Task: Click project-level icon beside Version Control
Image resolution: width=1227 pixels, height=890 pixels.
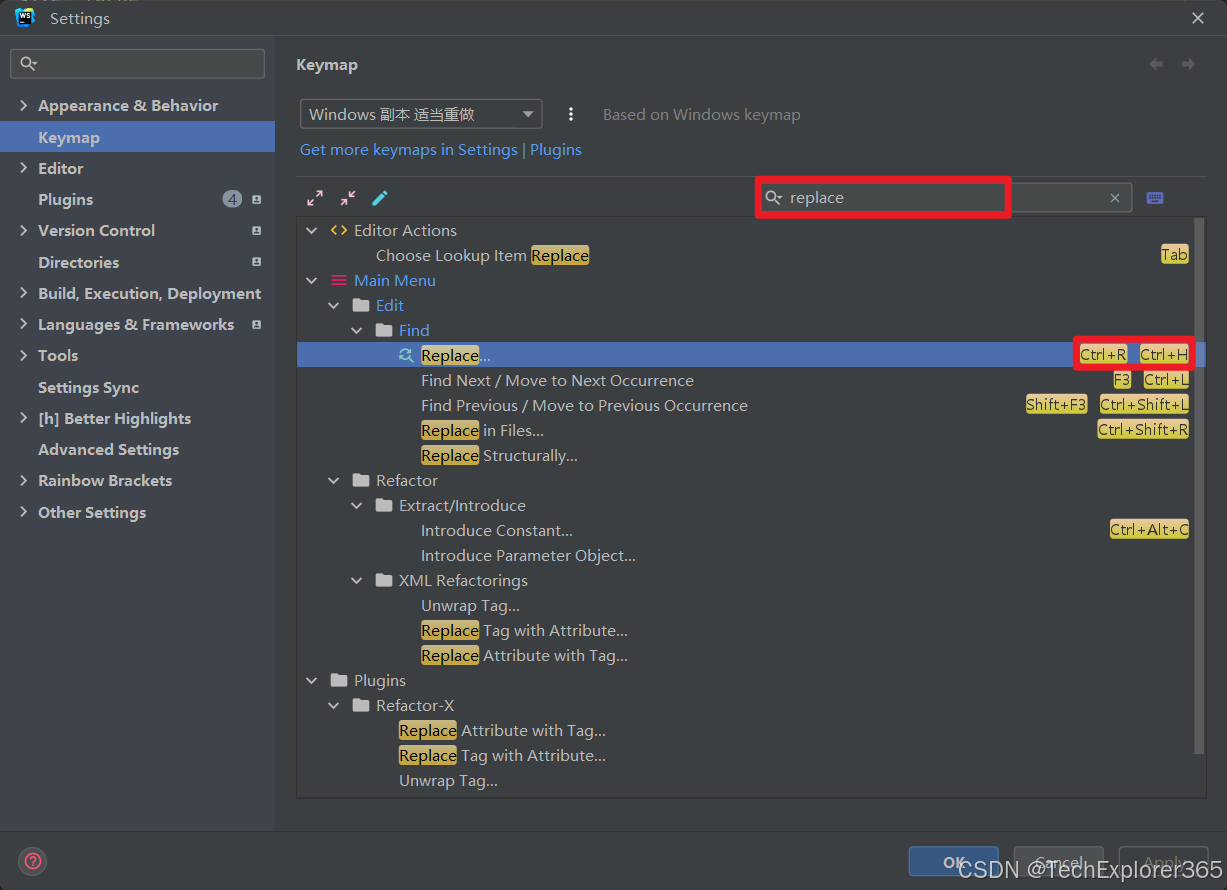Action: tap(257, 230)
